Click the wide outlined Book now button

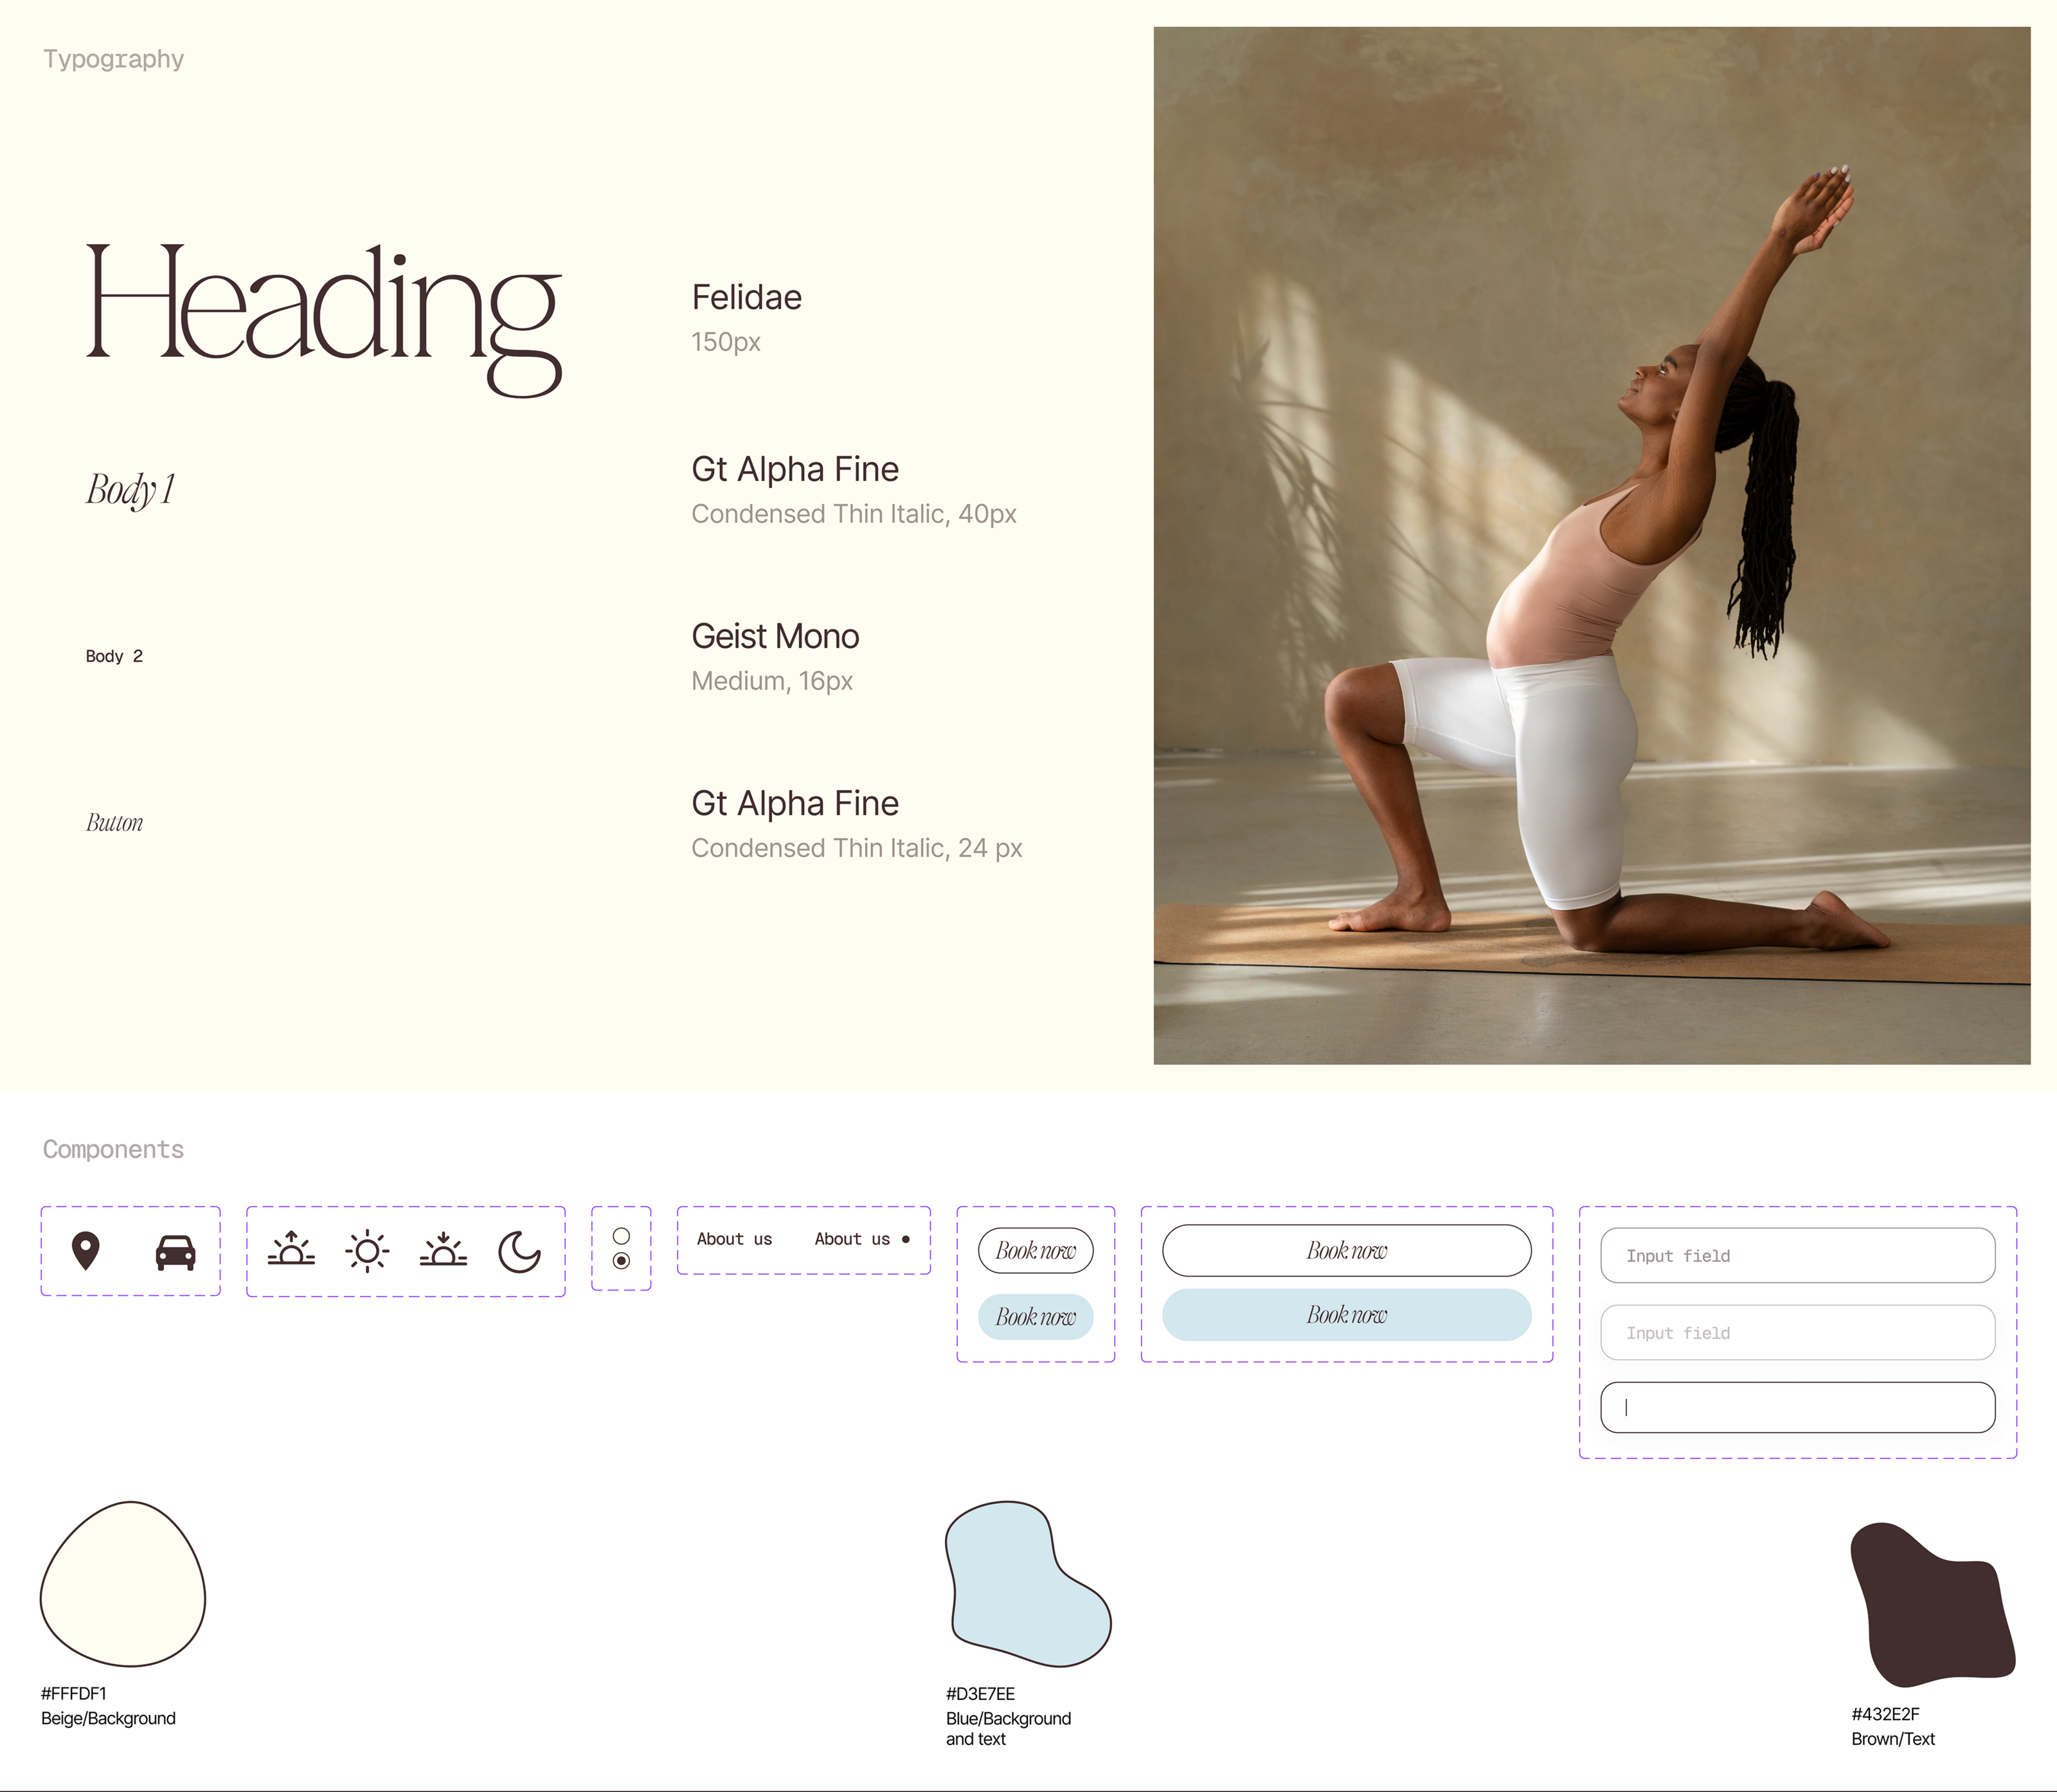click(x=1346, y=1250)
